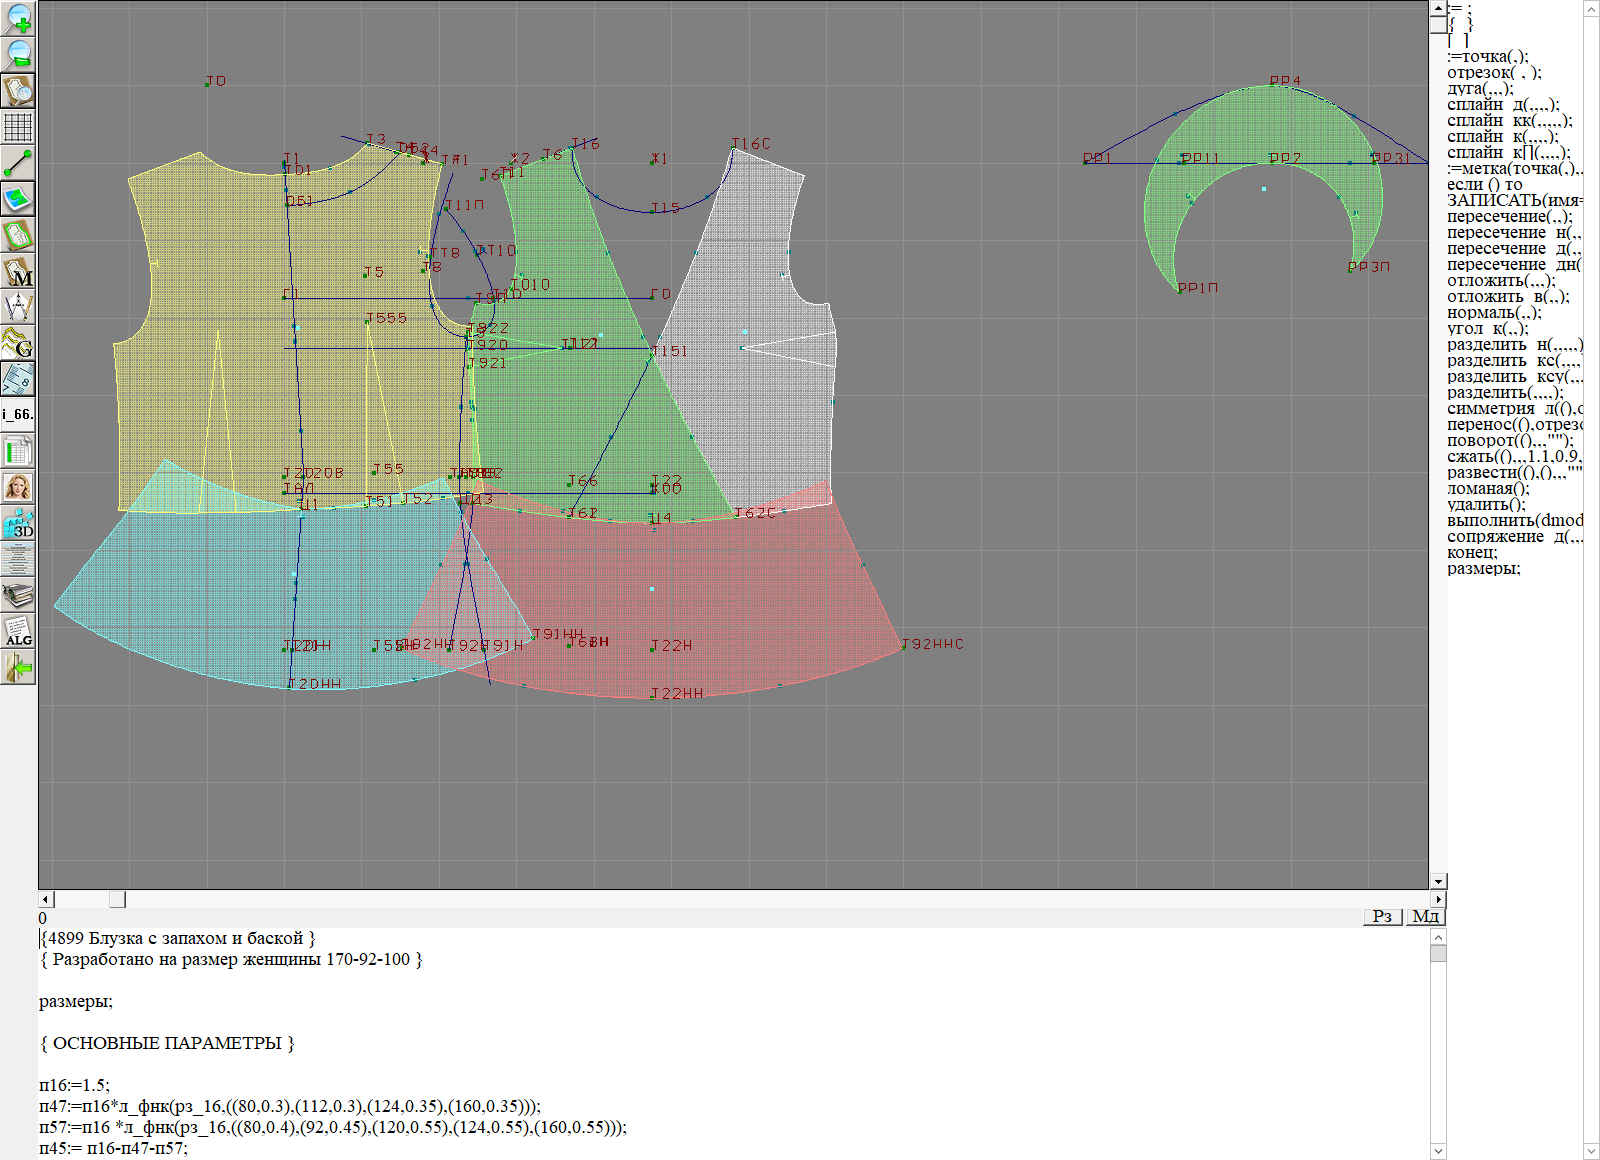This screenshot has width=1600, height=1160.
Task: Select the pattern preview magnifier tool
Action: coord(18,90)
